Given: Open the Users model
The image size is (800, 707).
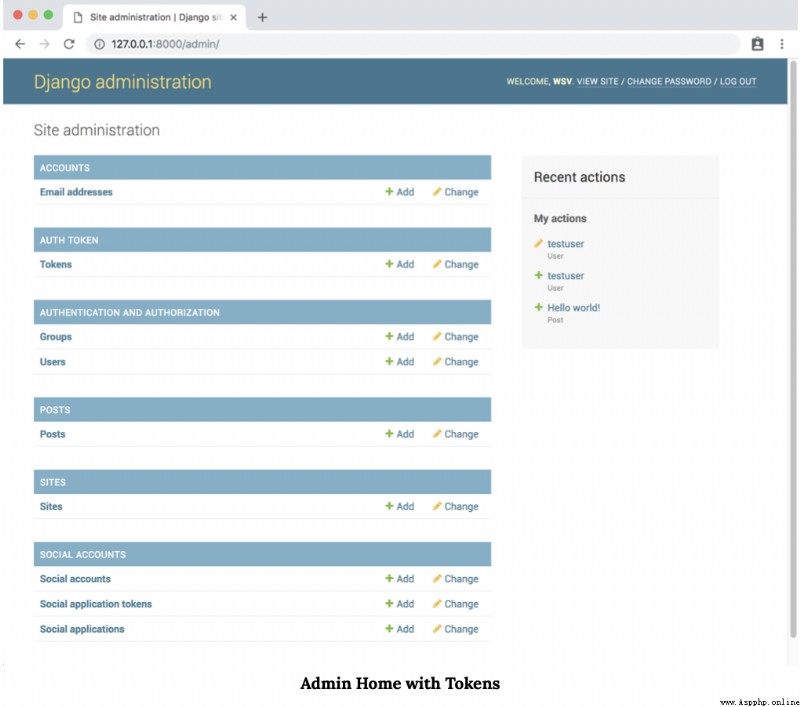Looking at the screenshot, I should click(x=53, y=362).
